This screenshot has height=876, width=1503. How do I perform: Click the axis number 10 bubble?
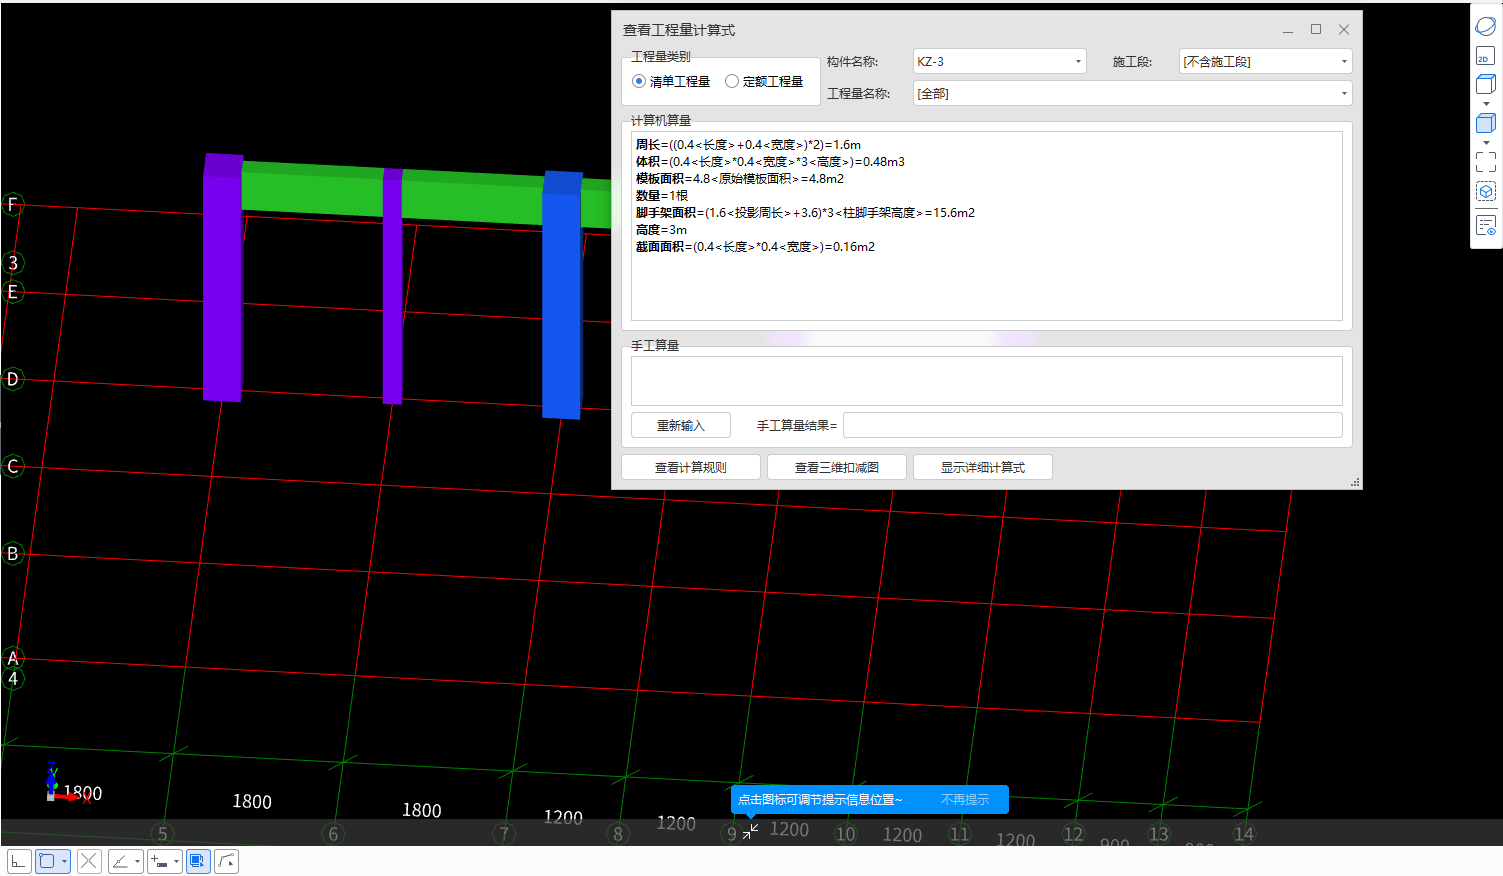tap(846, 833)
